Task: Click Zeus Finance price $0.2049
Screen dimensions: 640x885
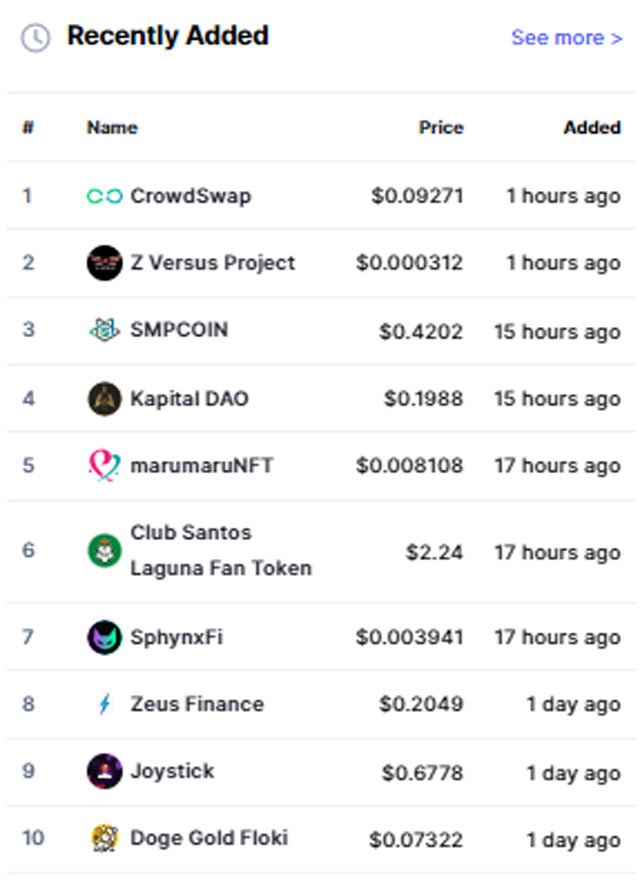Action: (x=421, y=704)
